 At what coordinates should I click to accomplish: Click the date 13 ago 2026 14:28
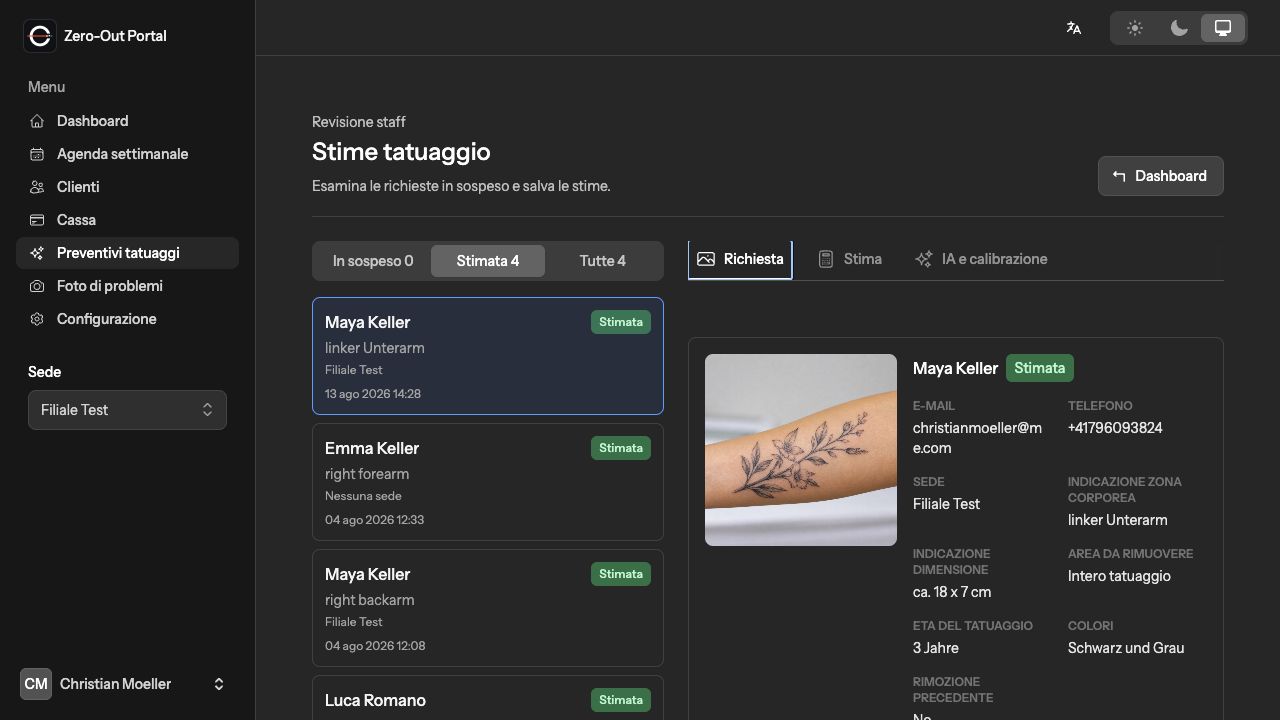pyautogui.click(x=373, y=394)
